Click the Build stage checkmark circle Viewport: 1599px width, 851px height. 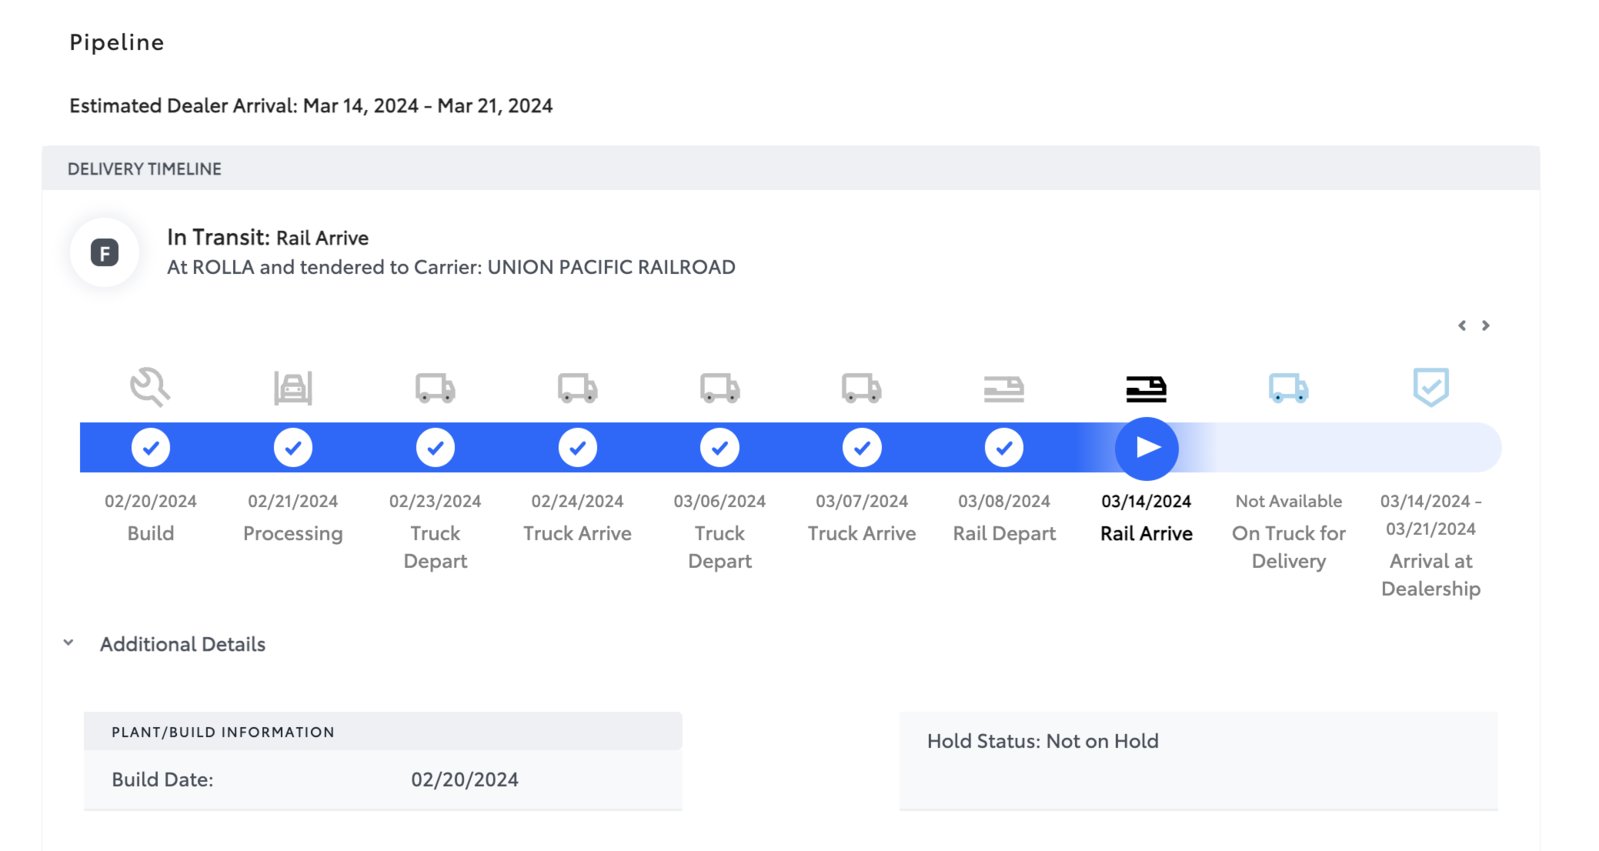151,447
